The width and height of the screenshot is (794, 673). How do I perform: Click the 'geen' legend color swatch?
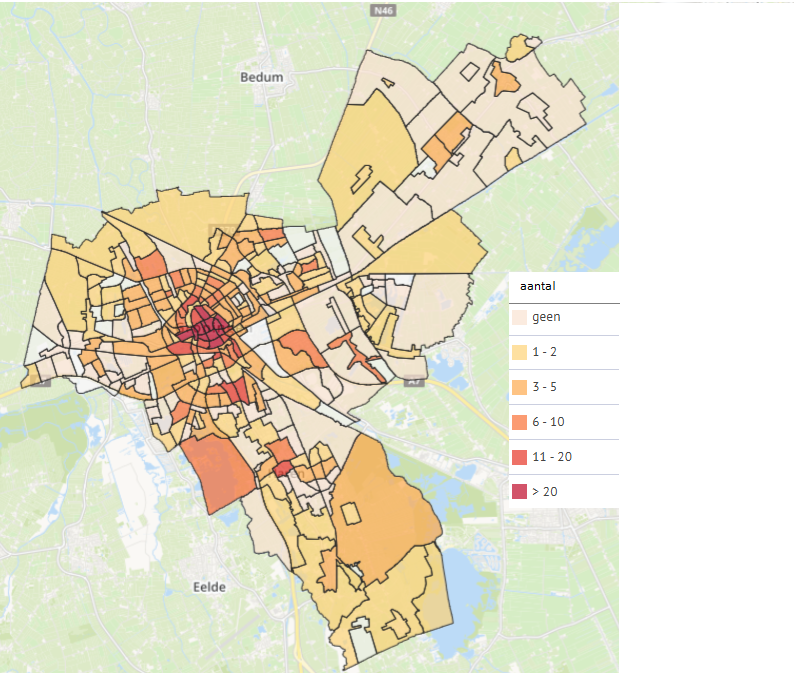tap(520, 318)
